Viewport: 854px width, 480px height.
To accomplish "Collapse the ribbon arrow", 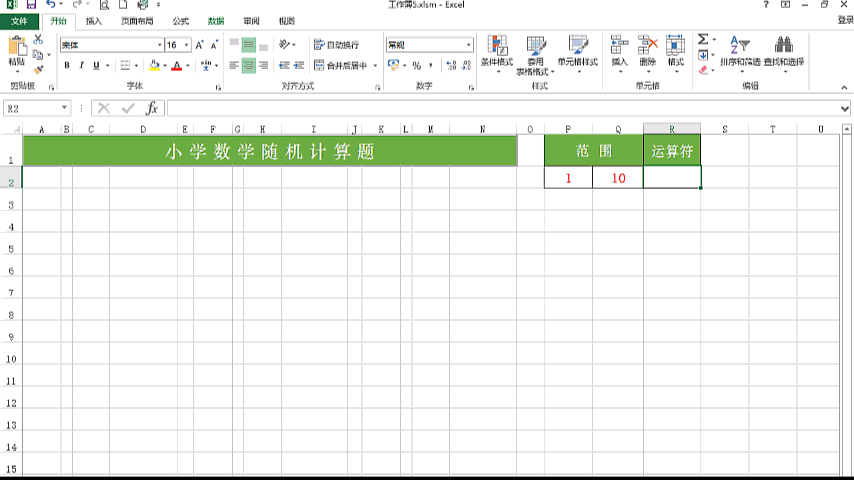I will [844, 87].
